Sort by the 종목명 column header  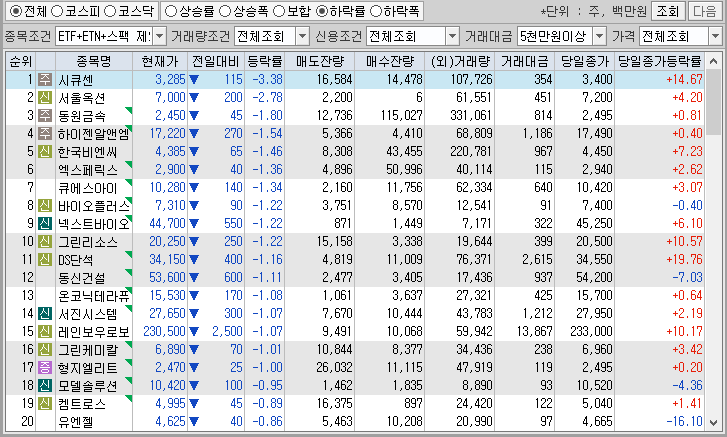point(94,61)
